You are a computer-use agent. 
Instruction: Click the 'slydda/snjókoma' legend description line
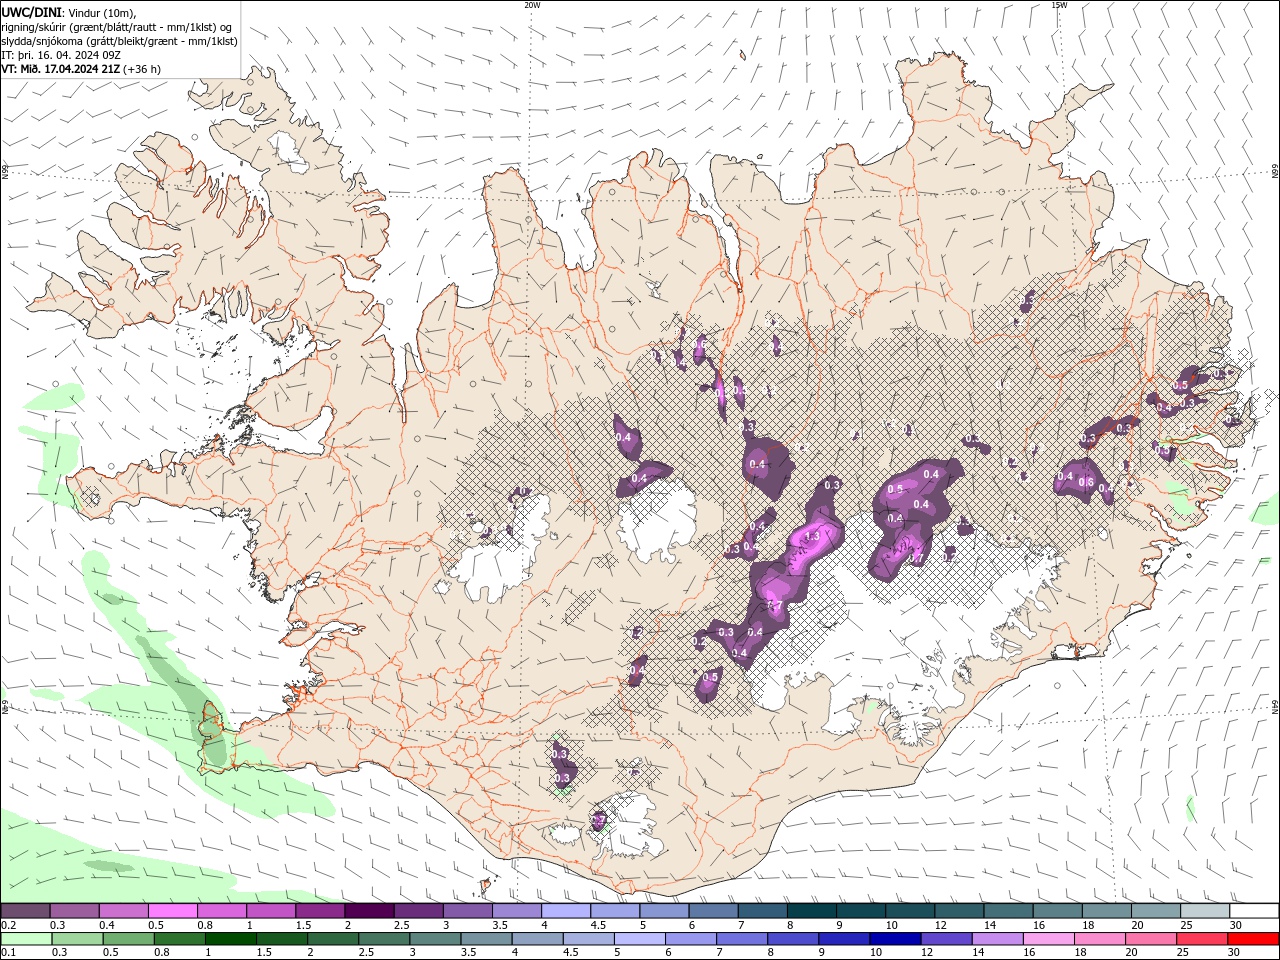click(x=119, y=41)
